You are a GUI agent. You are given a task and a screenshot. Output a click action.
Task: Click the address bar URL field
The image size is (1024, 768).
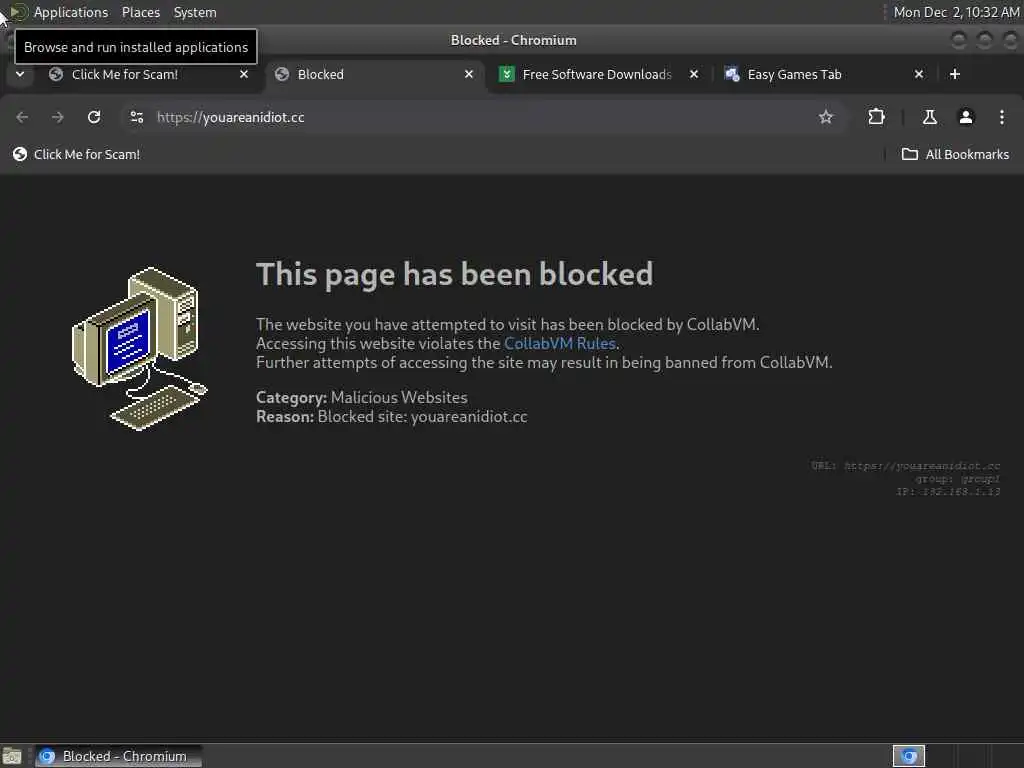click(x=483, y=117)
